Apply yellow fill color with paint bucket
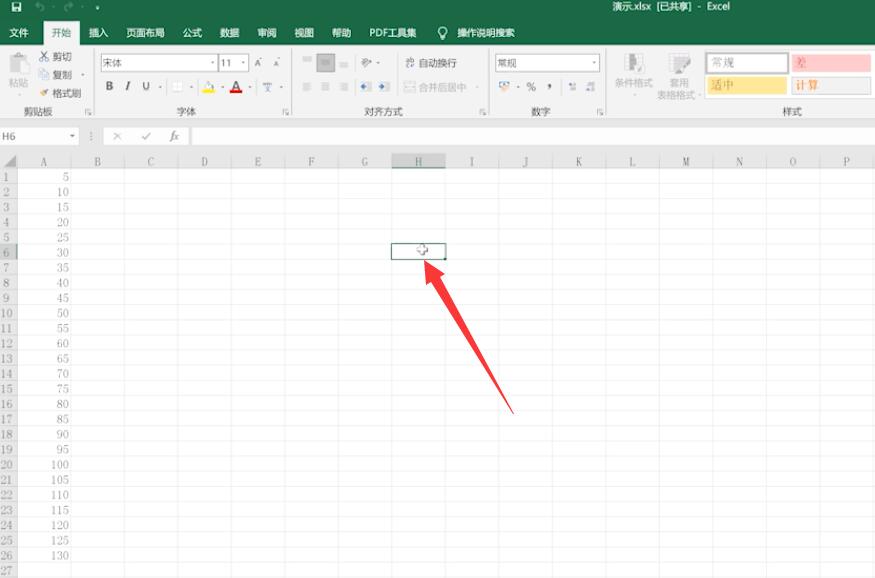The height and width of the screenshot is (578, 875). click(209, 87)
